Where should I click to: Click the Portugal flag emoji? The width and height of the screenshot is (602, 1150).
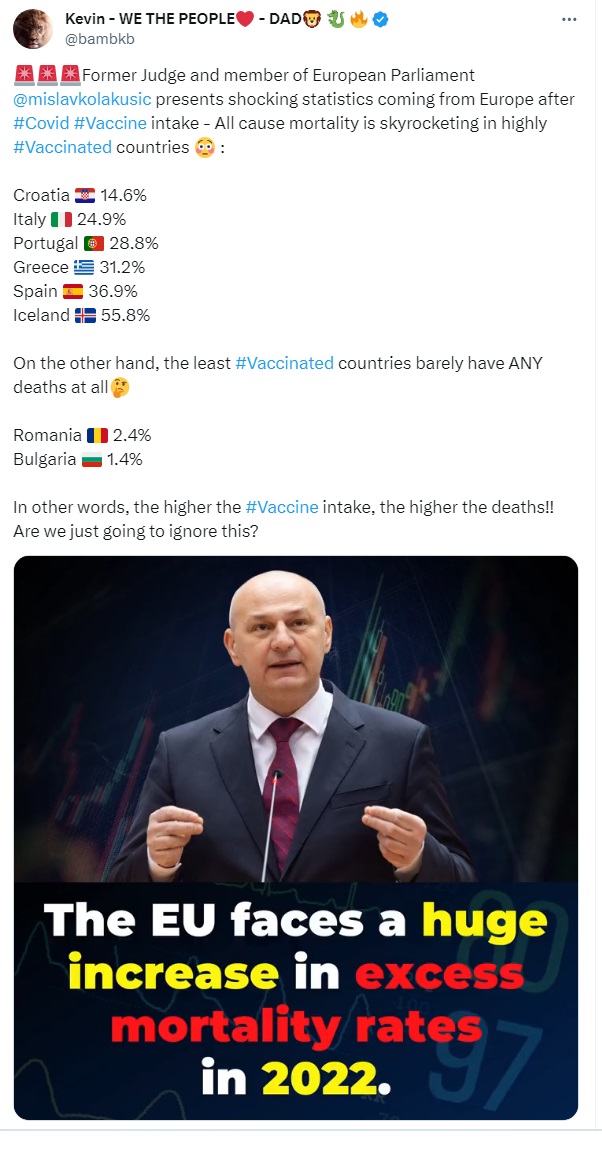tap(95, 243)
